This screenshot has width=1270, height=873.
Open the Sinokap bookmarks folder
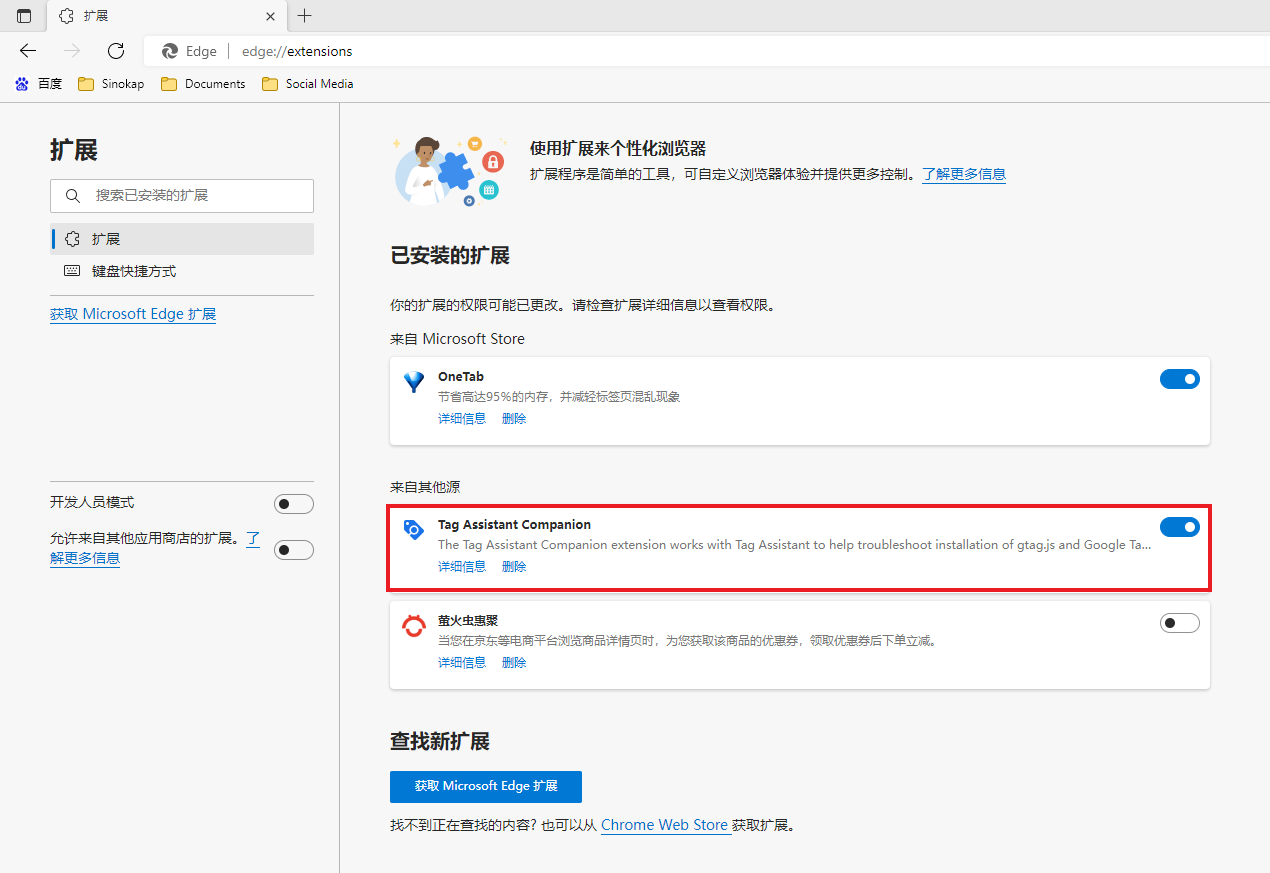point(111,84)
